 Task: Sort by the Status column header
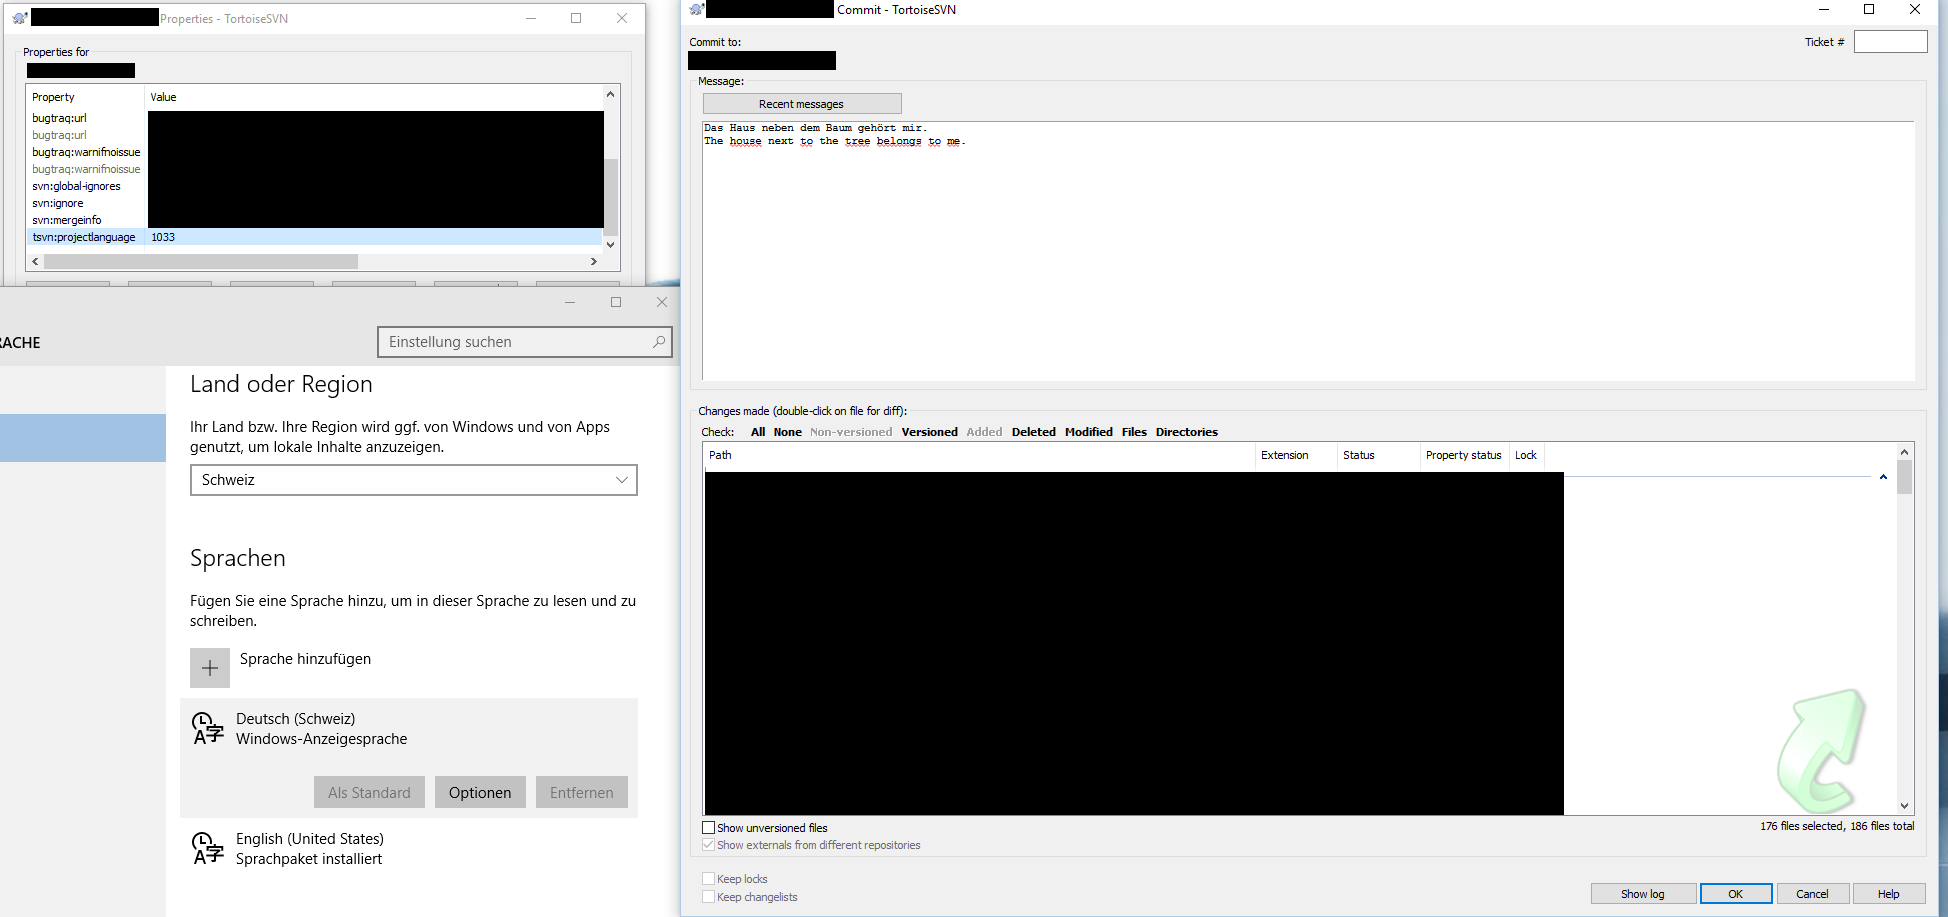(1378, 455)
